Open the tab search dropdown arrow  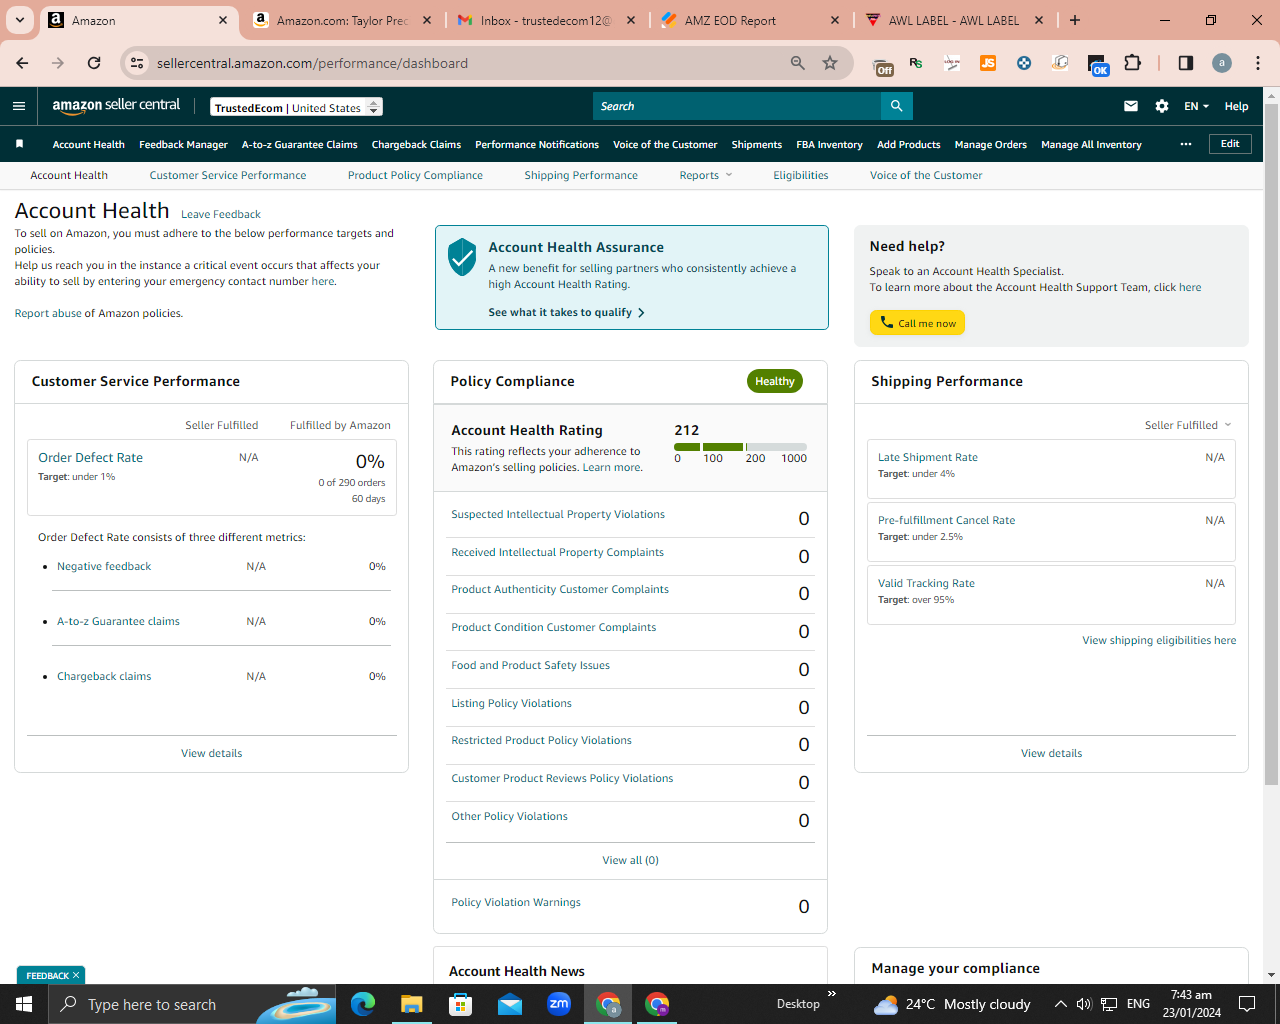pyautogui.click(x=20, y=20)
